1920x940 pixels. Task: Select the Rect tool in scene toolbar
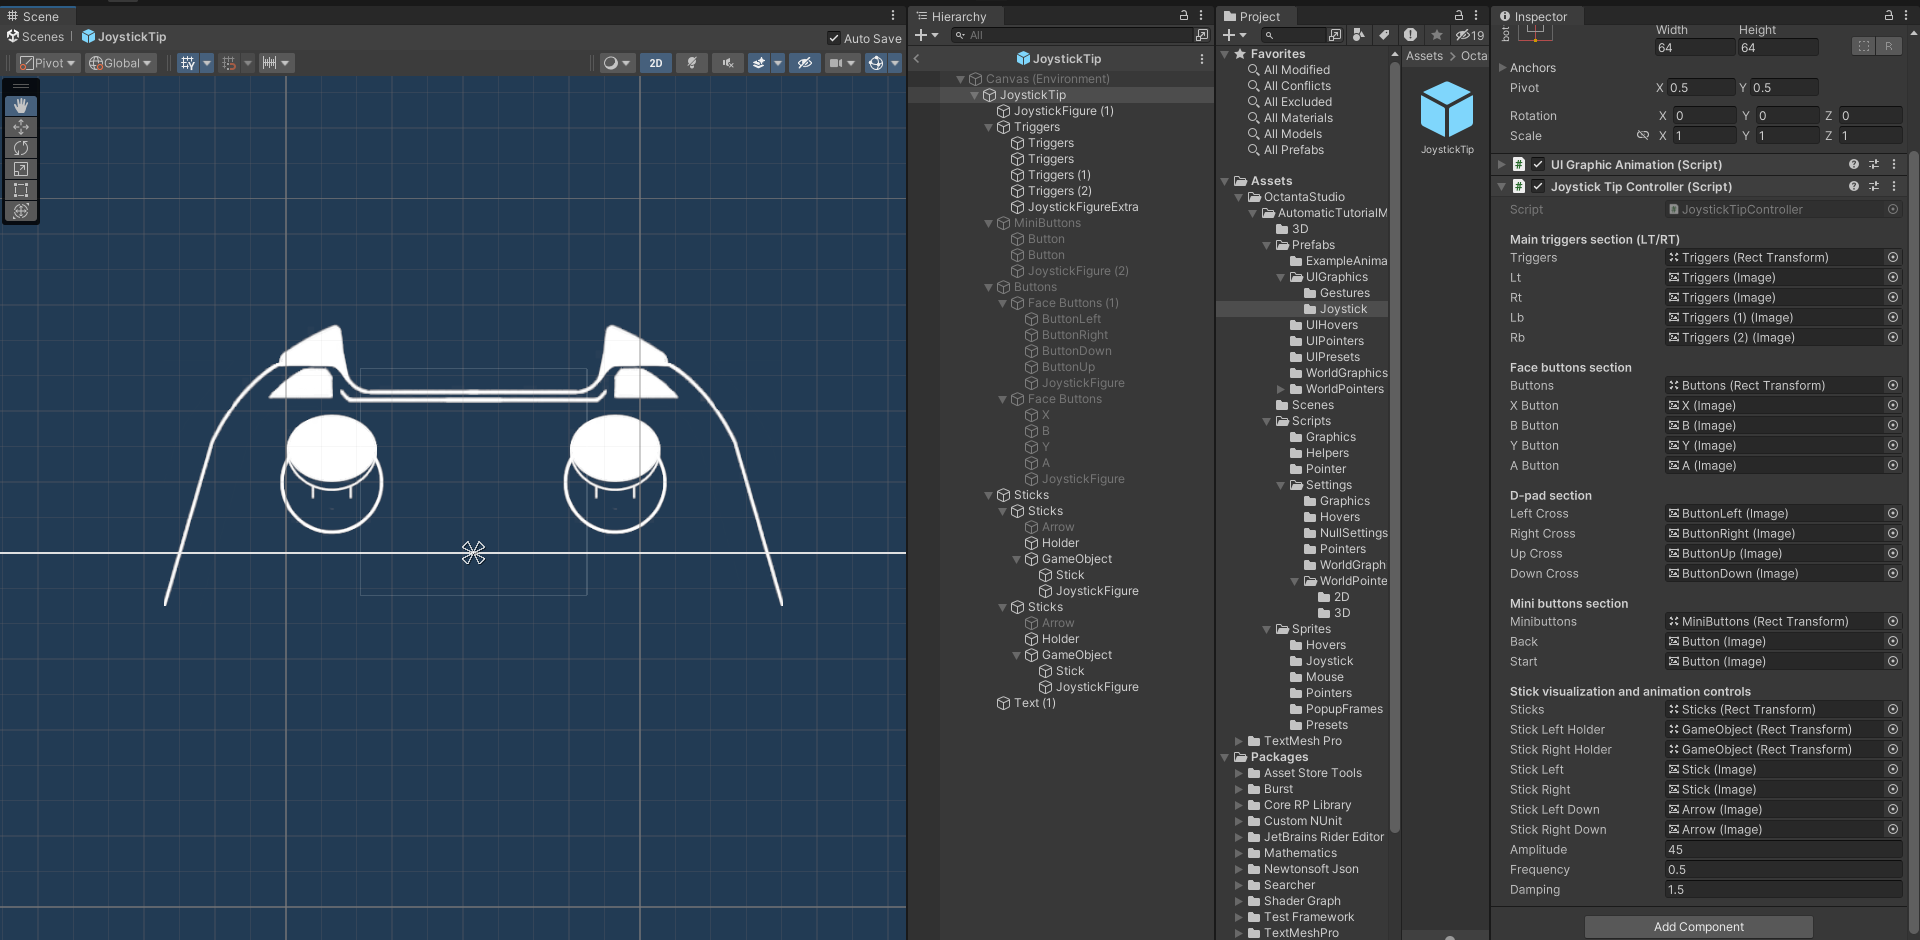20,190
